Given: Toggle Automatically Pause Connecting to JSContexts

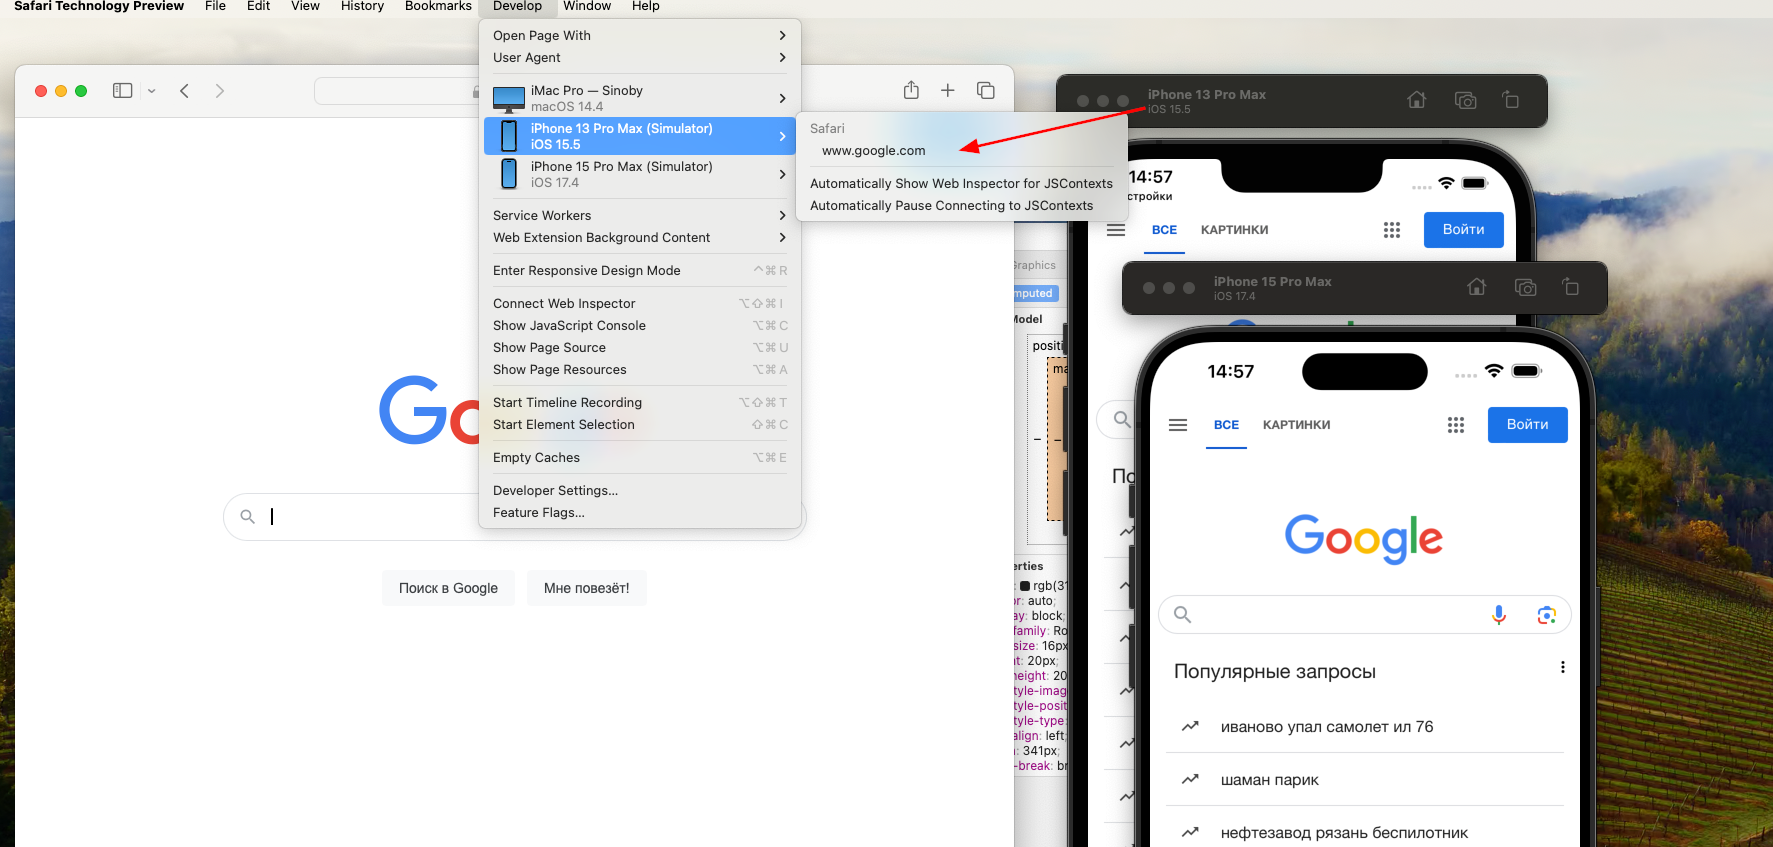Looking at the screenshot, I should click(951, 205).
